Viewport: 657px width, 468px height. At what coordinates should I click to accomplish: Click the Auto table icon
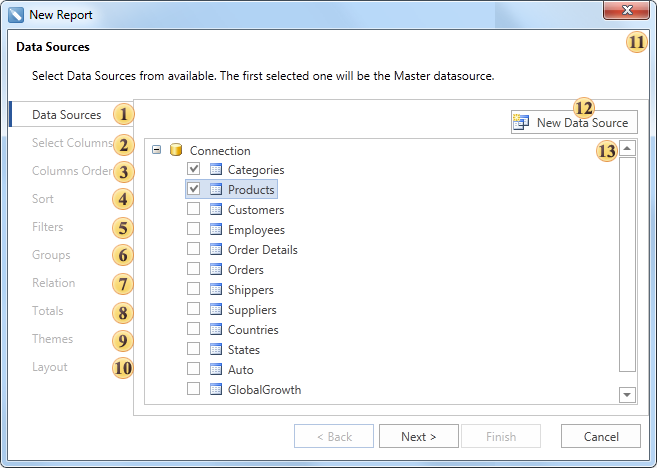[x=216, y=370]
